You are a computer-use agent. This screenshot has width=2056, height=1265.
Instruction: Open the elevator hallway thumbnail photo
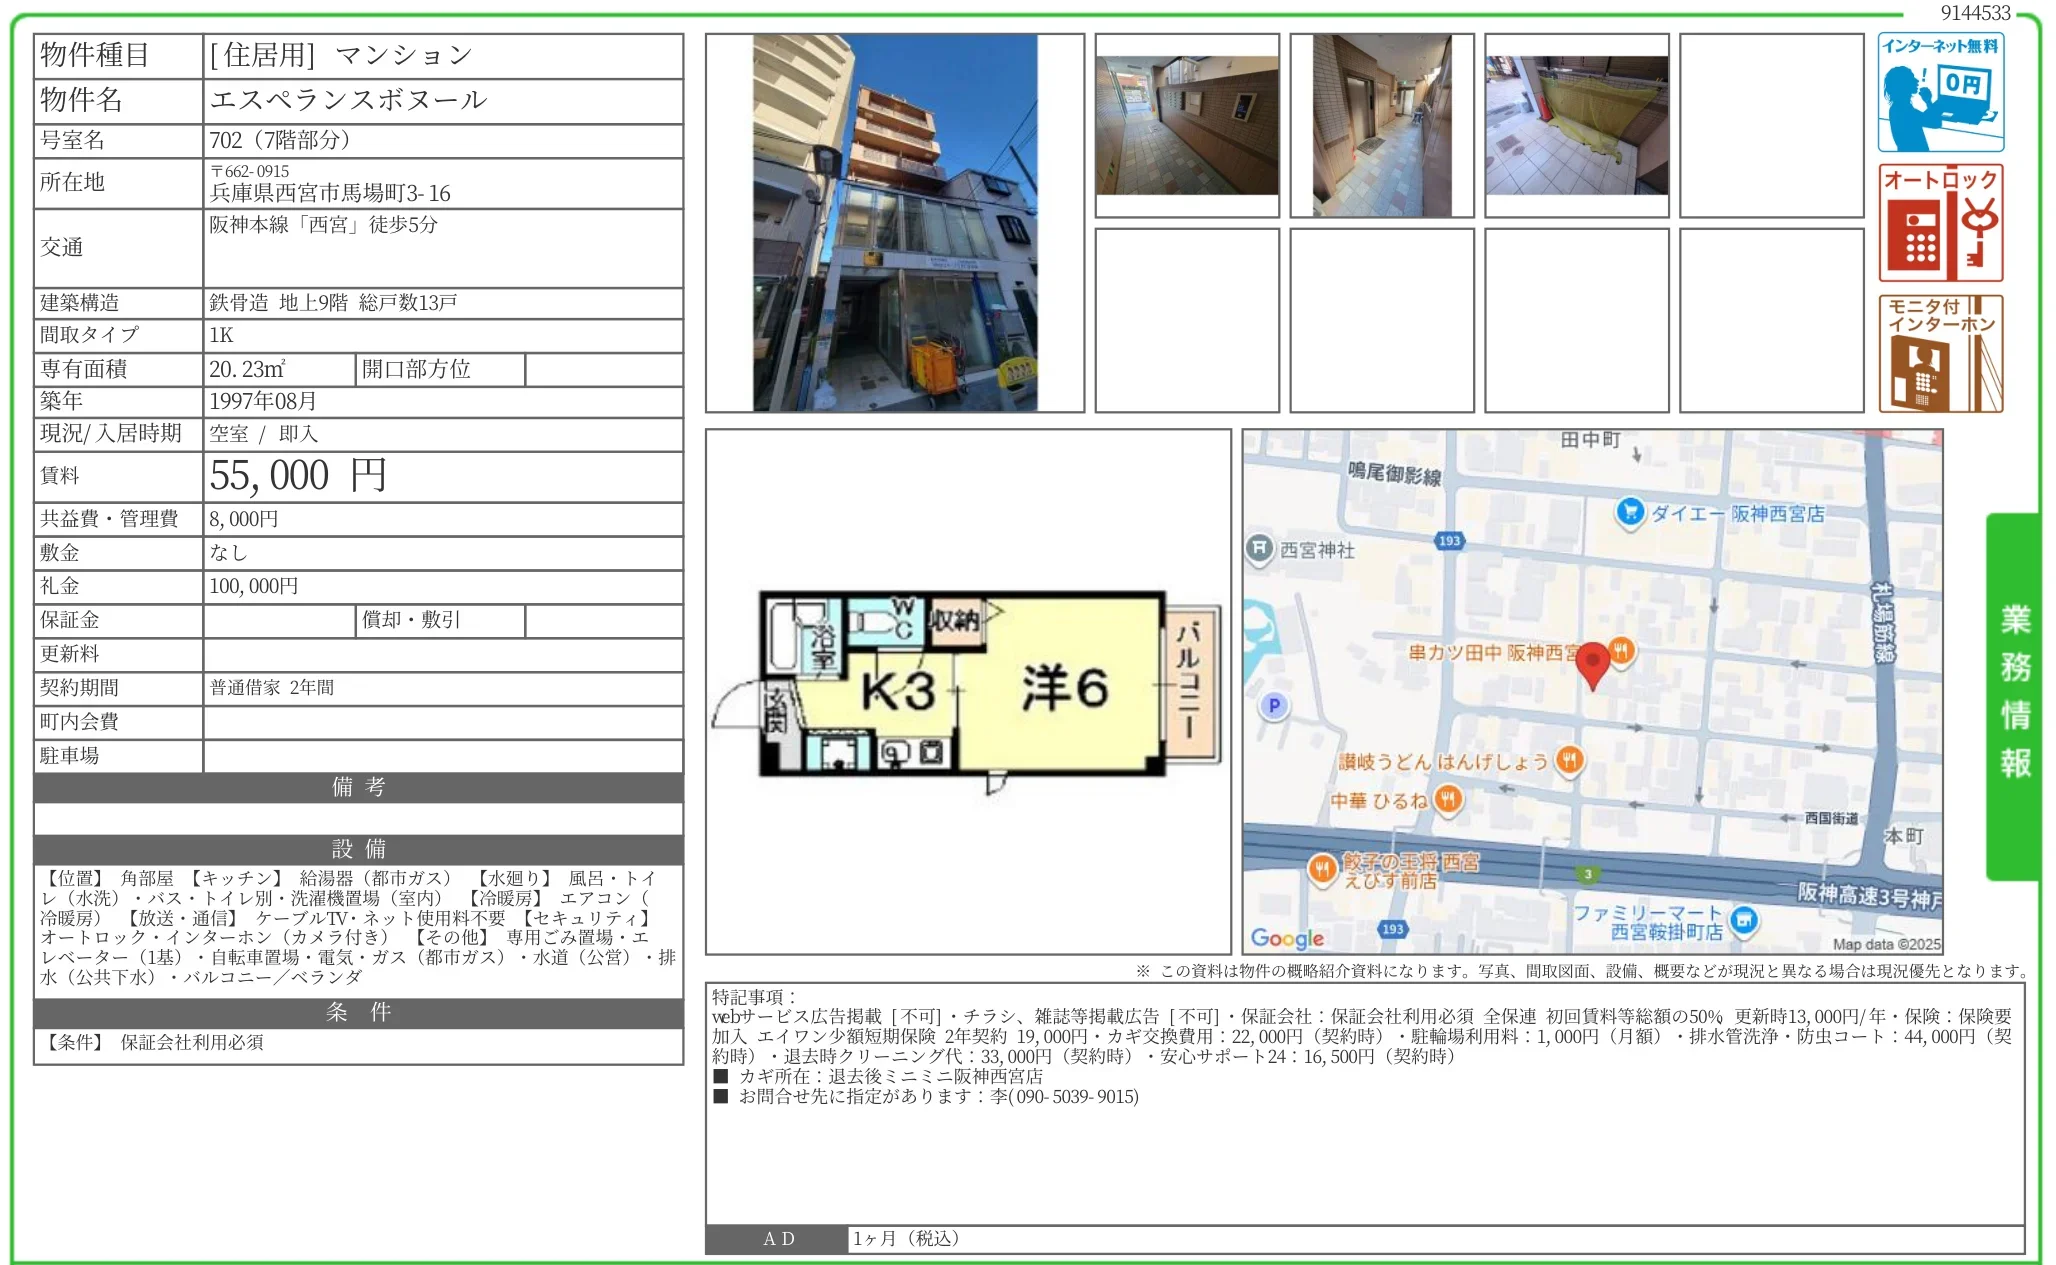click(1381, 125)
